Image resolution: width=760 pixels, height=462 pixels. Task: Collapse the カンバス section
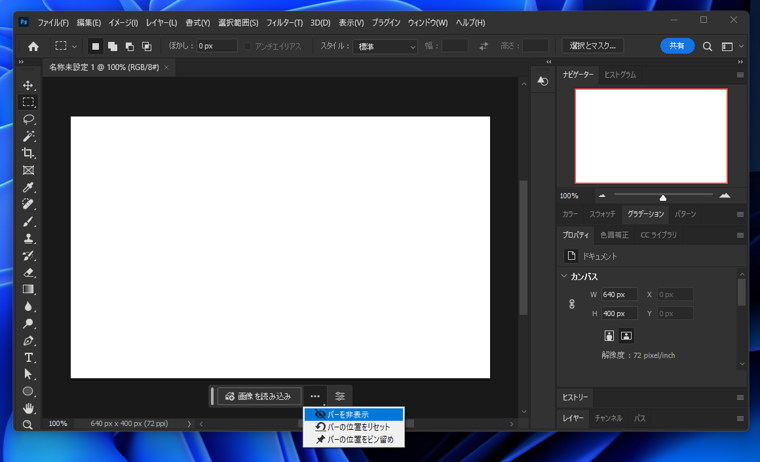(564, 276)
